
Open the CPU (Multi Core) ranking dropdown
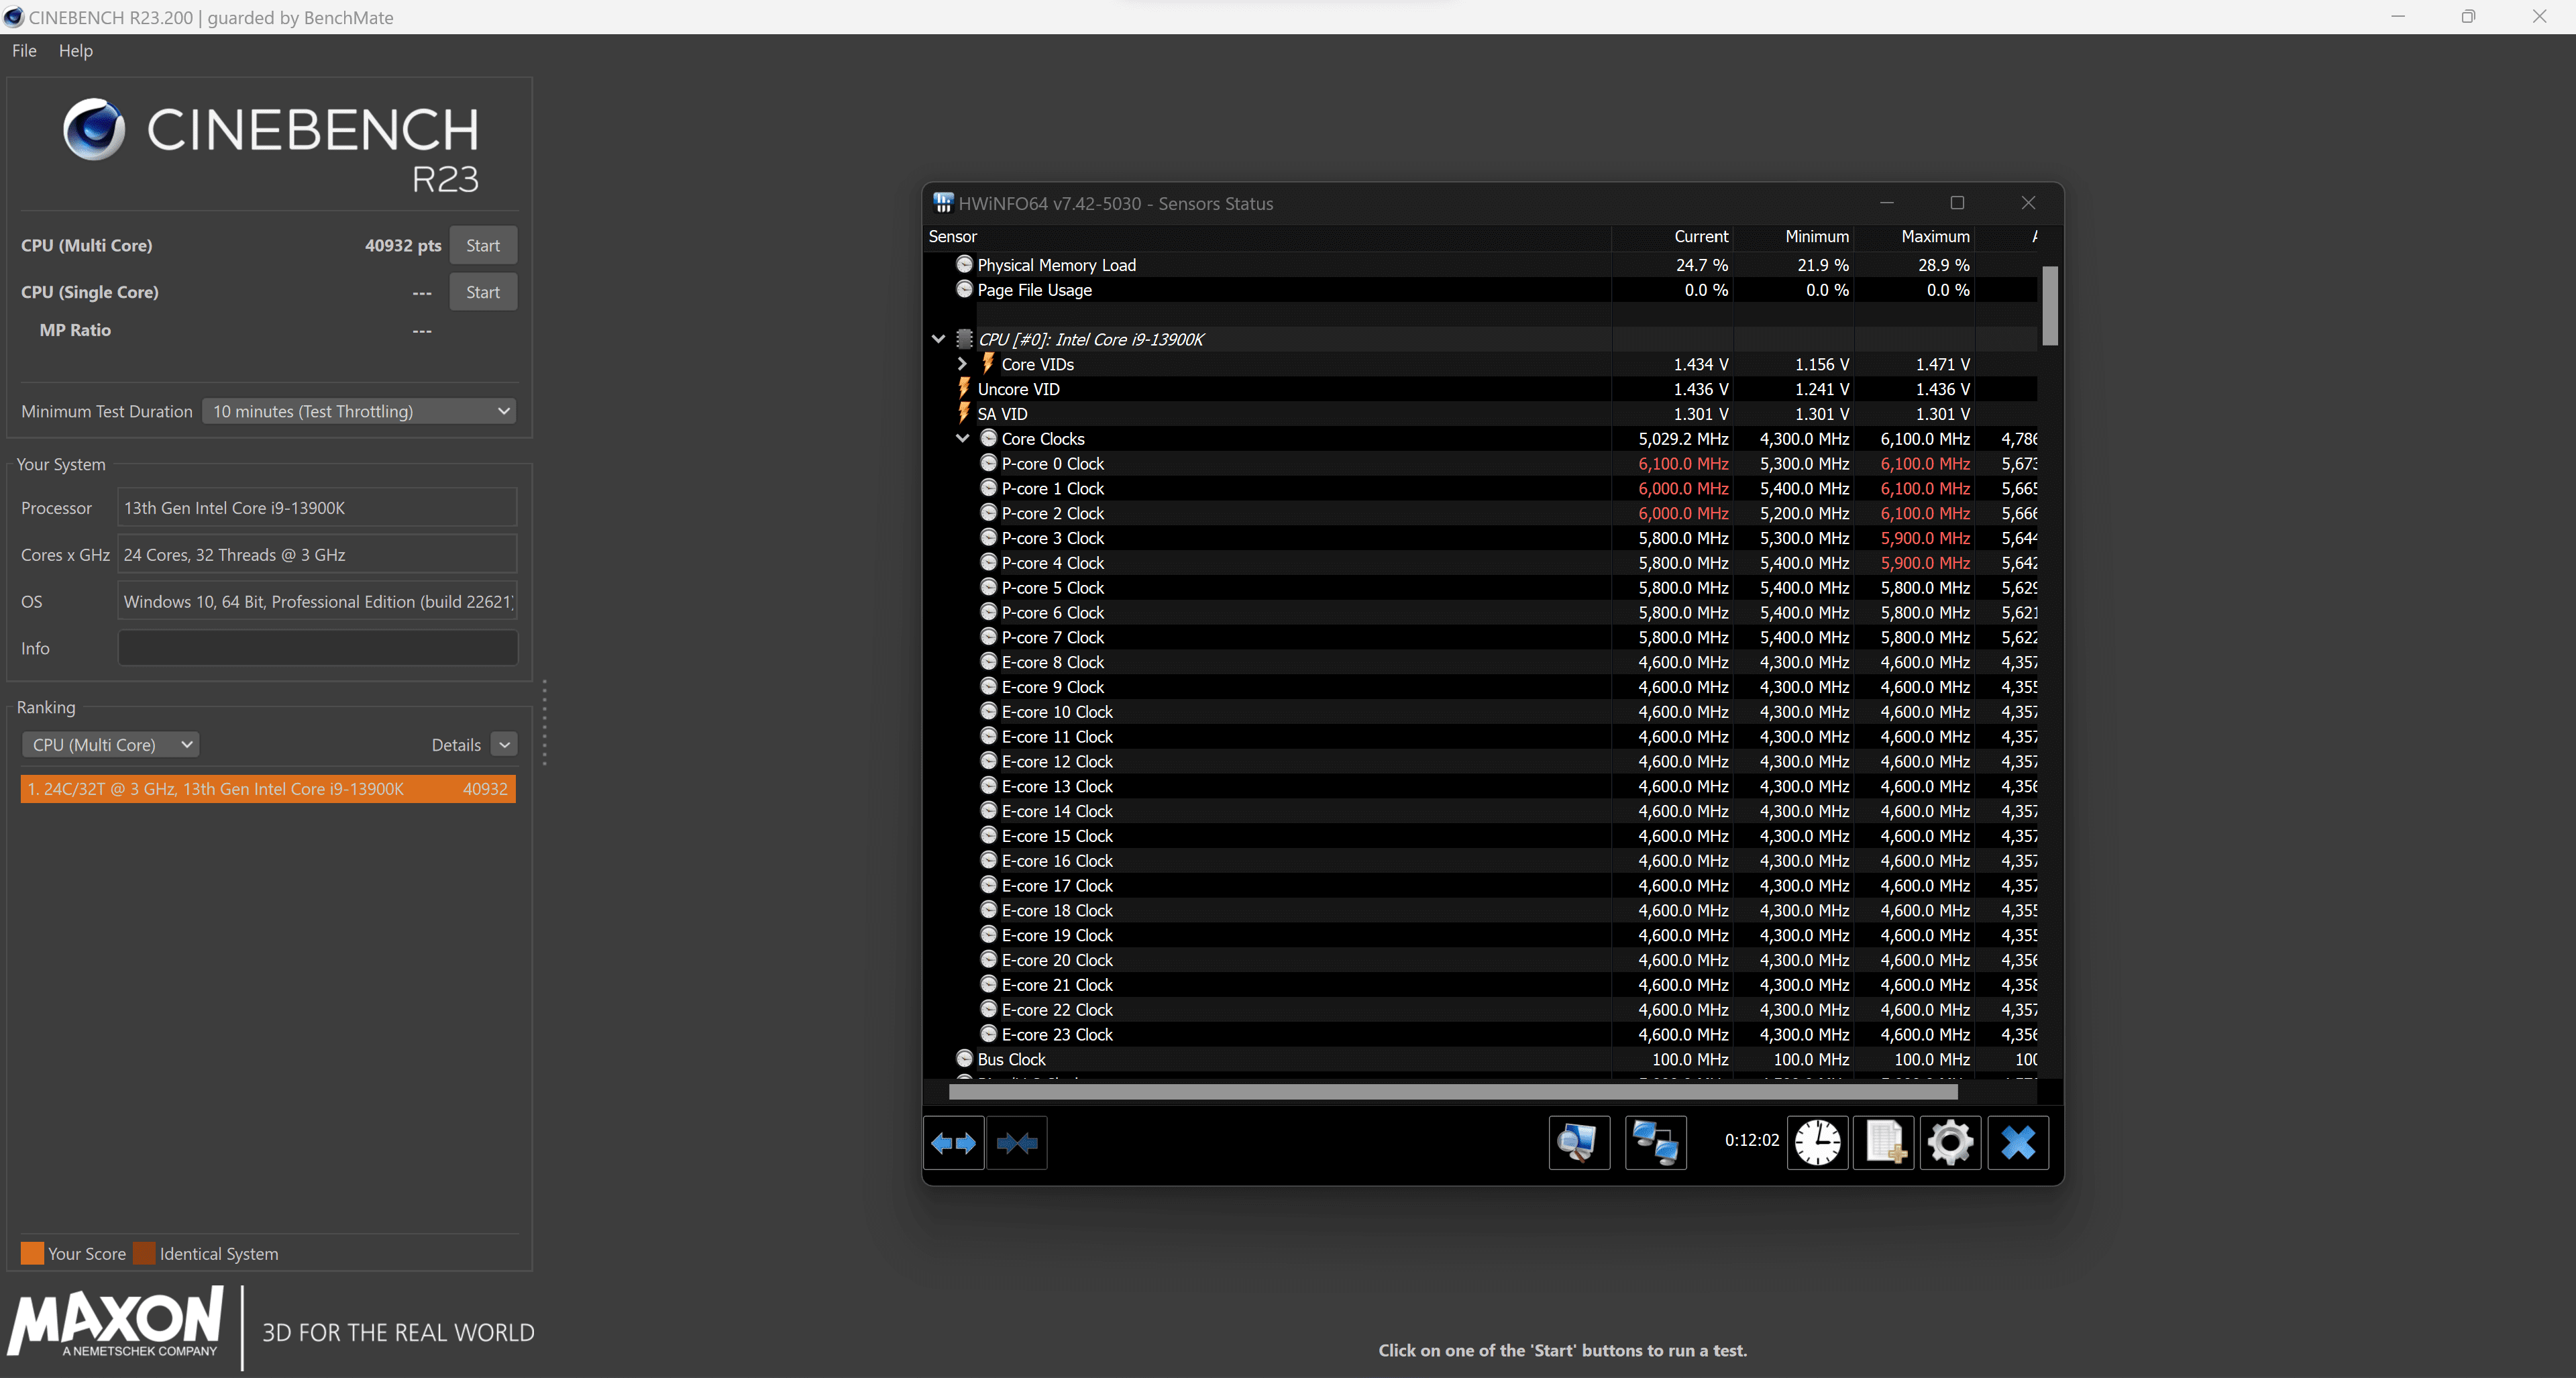(x=111, y=745)
